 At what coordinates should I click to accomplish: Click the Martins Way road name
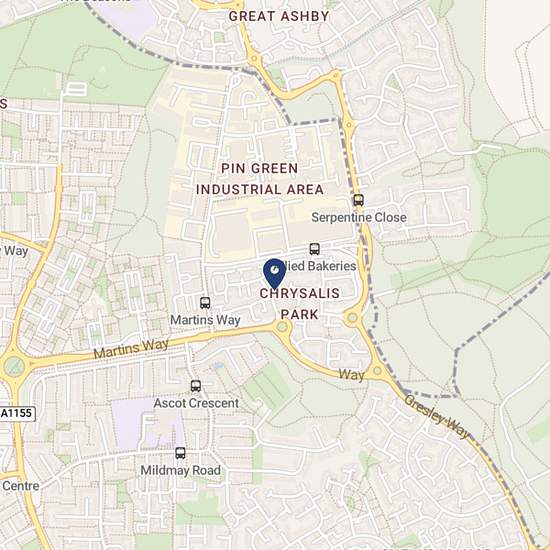(x=131, y=348)
